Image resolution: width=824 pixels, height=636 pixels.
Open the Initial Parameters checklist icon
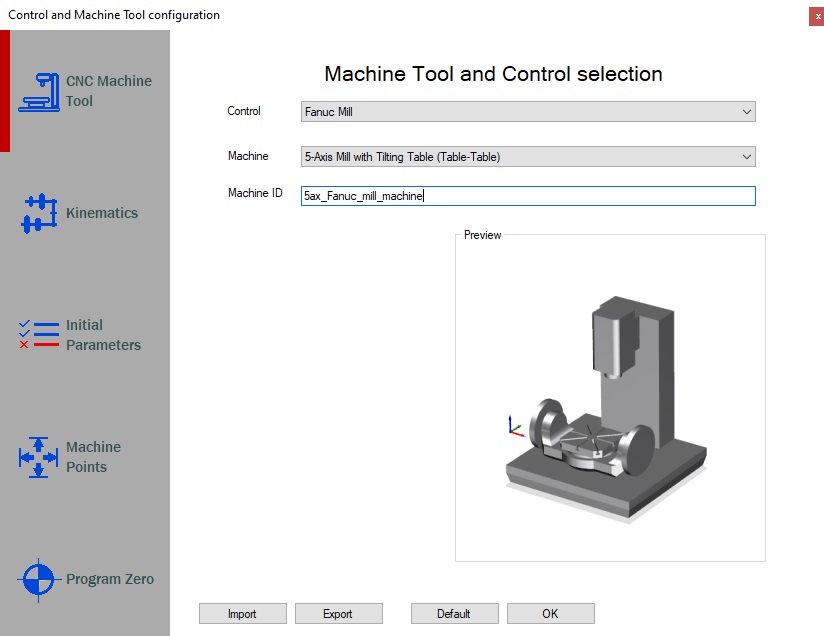pyautogui.click(x=39, y=335)
